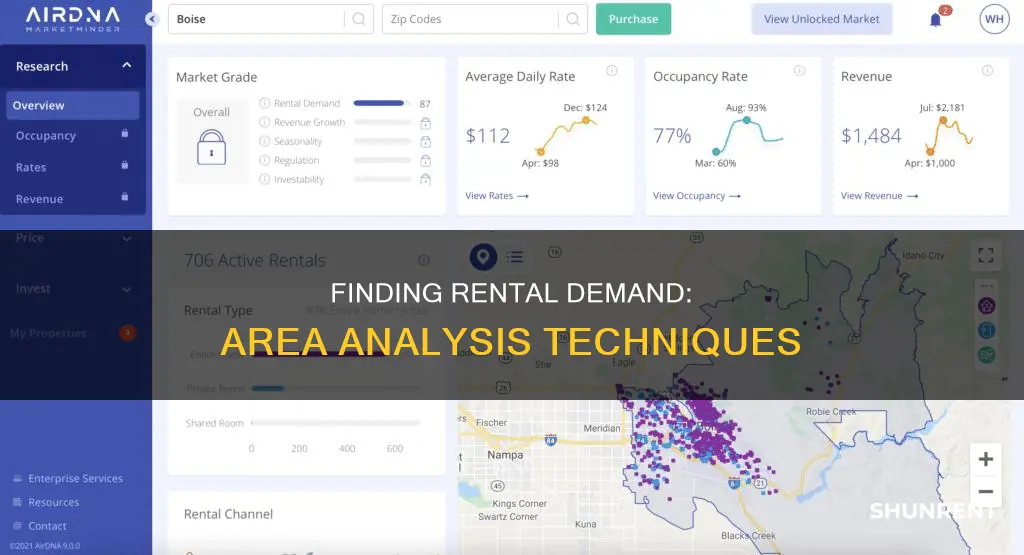Click the Shared Room chart label

[214, 423]
